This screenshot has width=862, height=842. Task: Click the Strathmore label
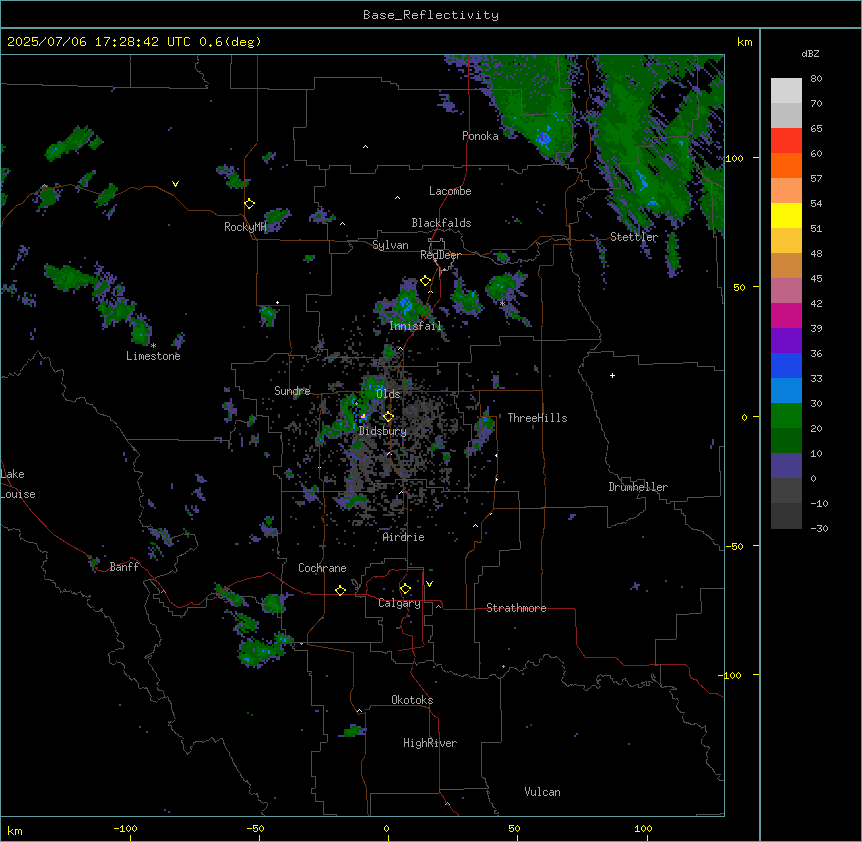516,608
